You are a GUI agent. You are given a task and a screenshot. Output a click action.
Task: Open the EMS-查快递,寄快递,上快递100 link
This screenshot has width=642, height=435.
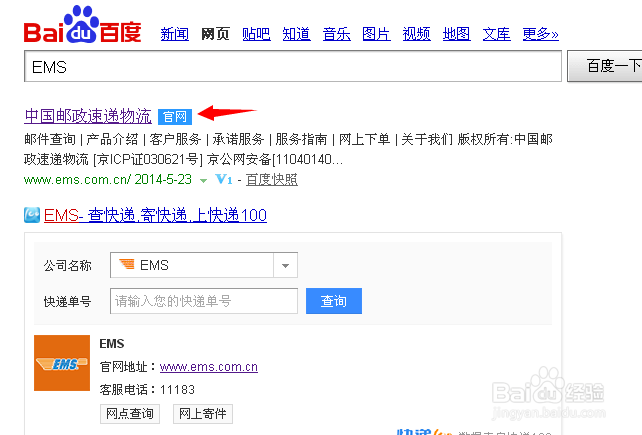click(155, 215)
